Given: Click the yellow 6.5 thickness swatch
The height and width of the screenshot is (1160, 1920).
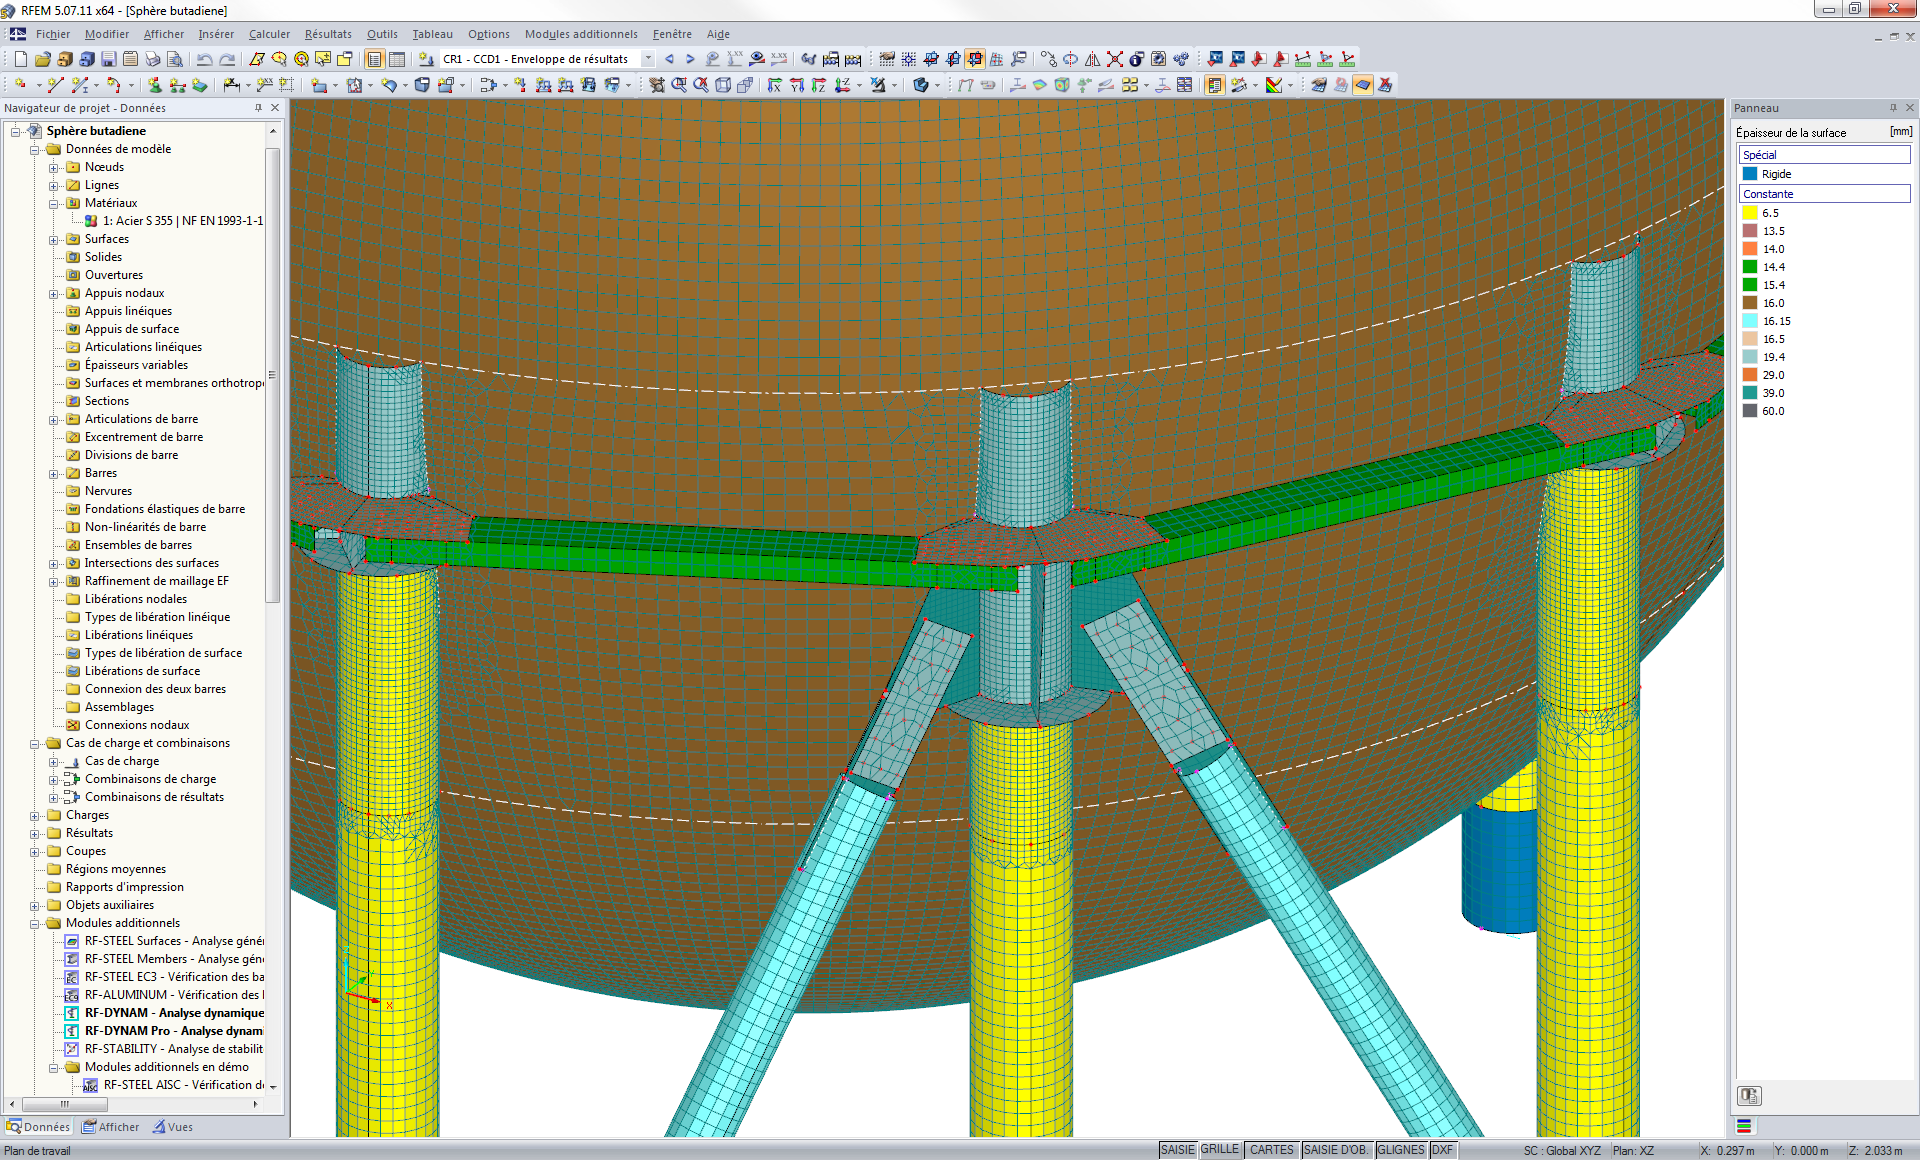Looking at the screenshot, I should (1750, 213).
